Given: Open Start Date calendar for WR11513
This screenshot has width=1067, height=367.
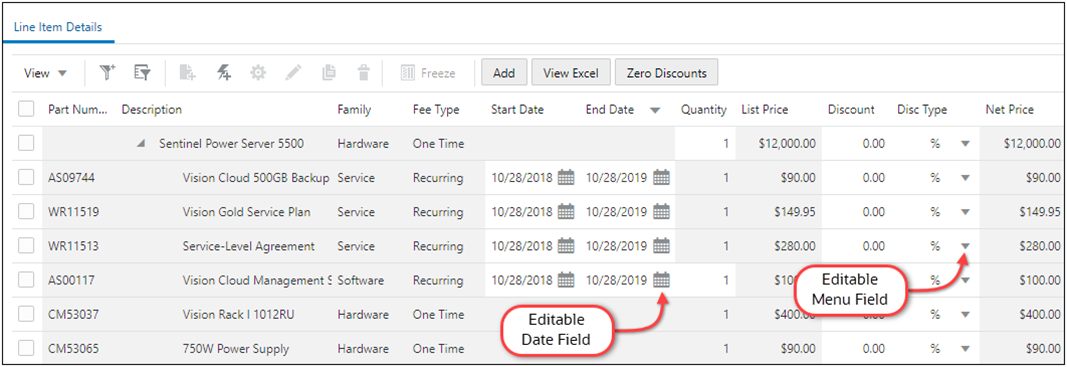Looking at the screenshot, I should point(566,246).
